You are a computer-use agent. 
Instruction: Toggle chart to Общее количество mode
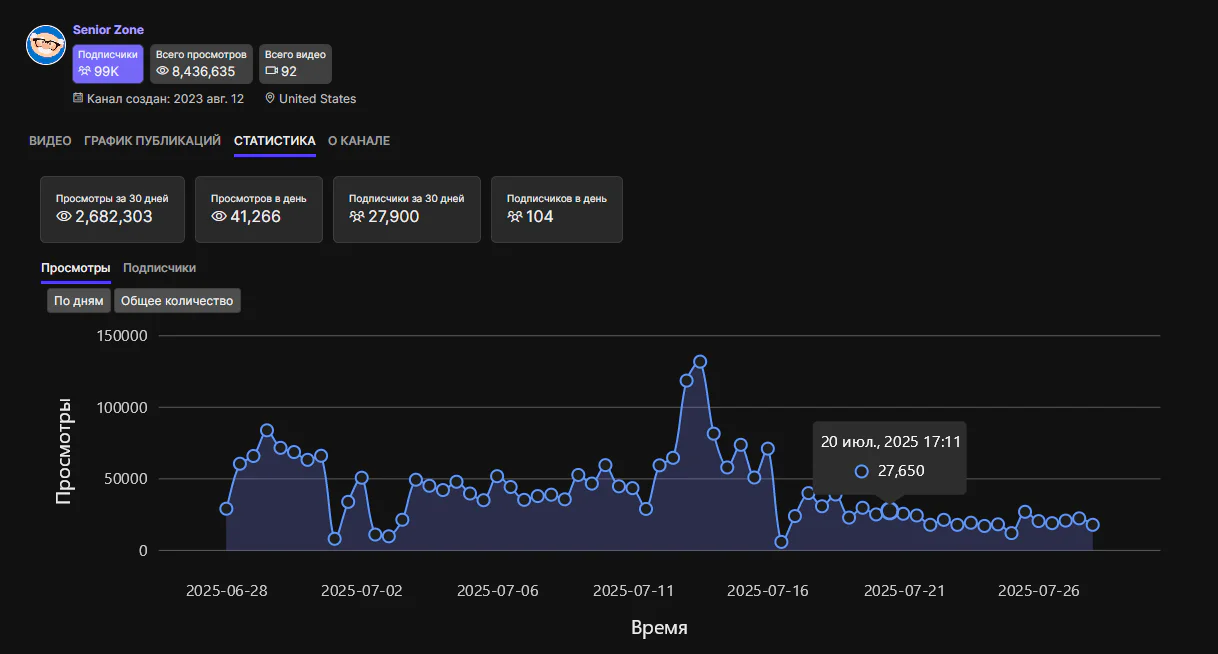(x=177, y=300)
